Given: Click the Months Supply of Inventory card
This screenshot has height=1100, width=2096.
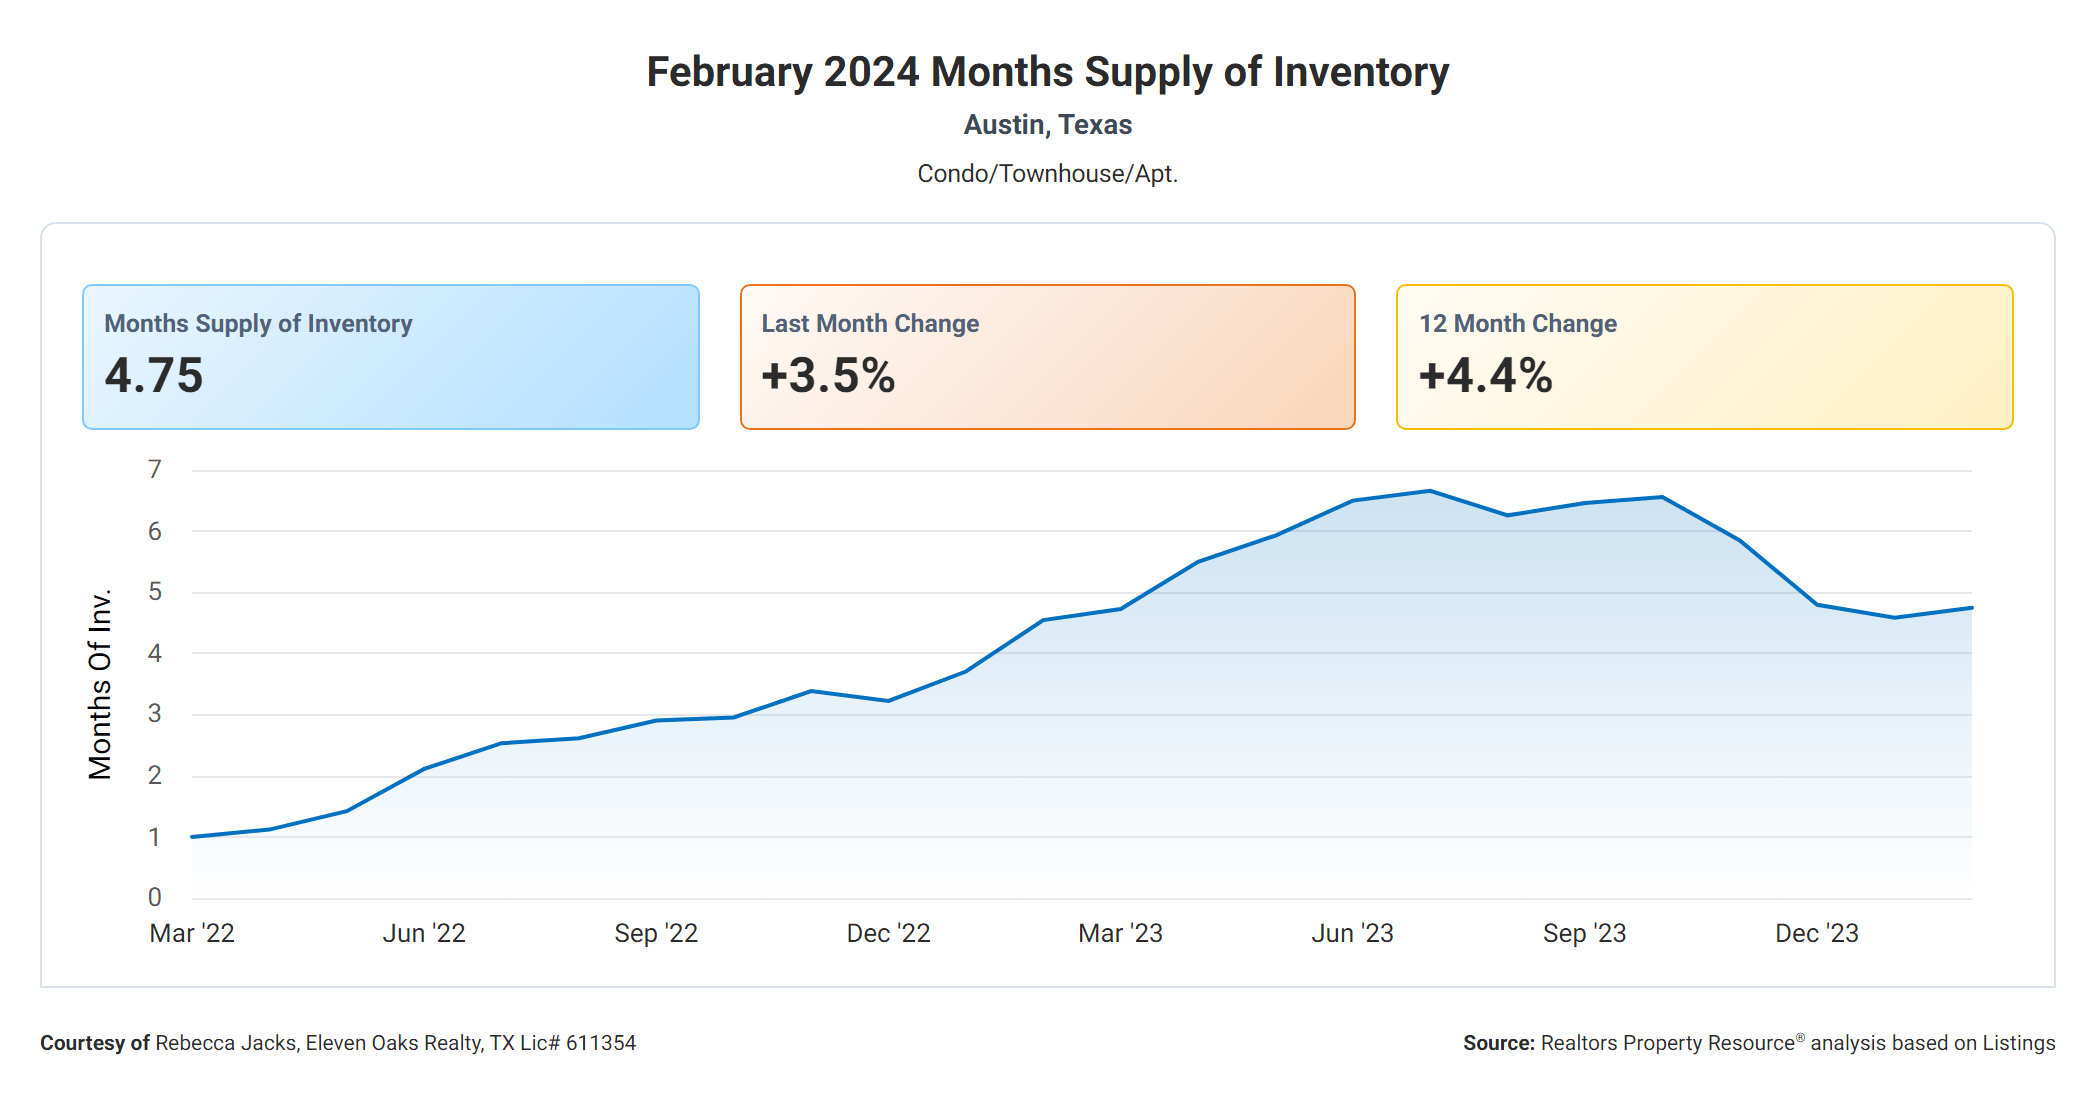Looking at the screenshot, I should tap(390, 357).
